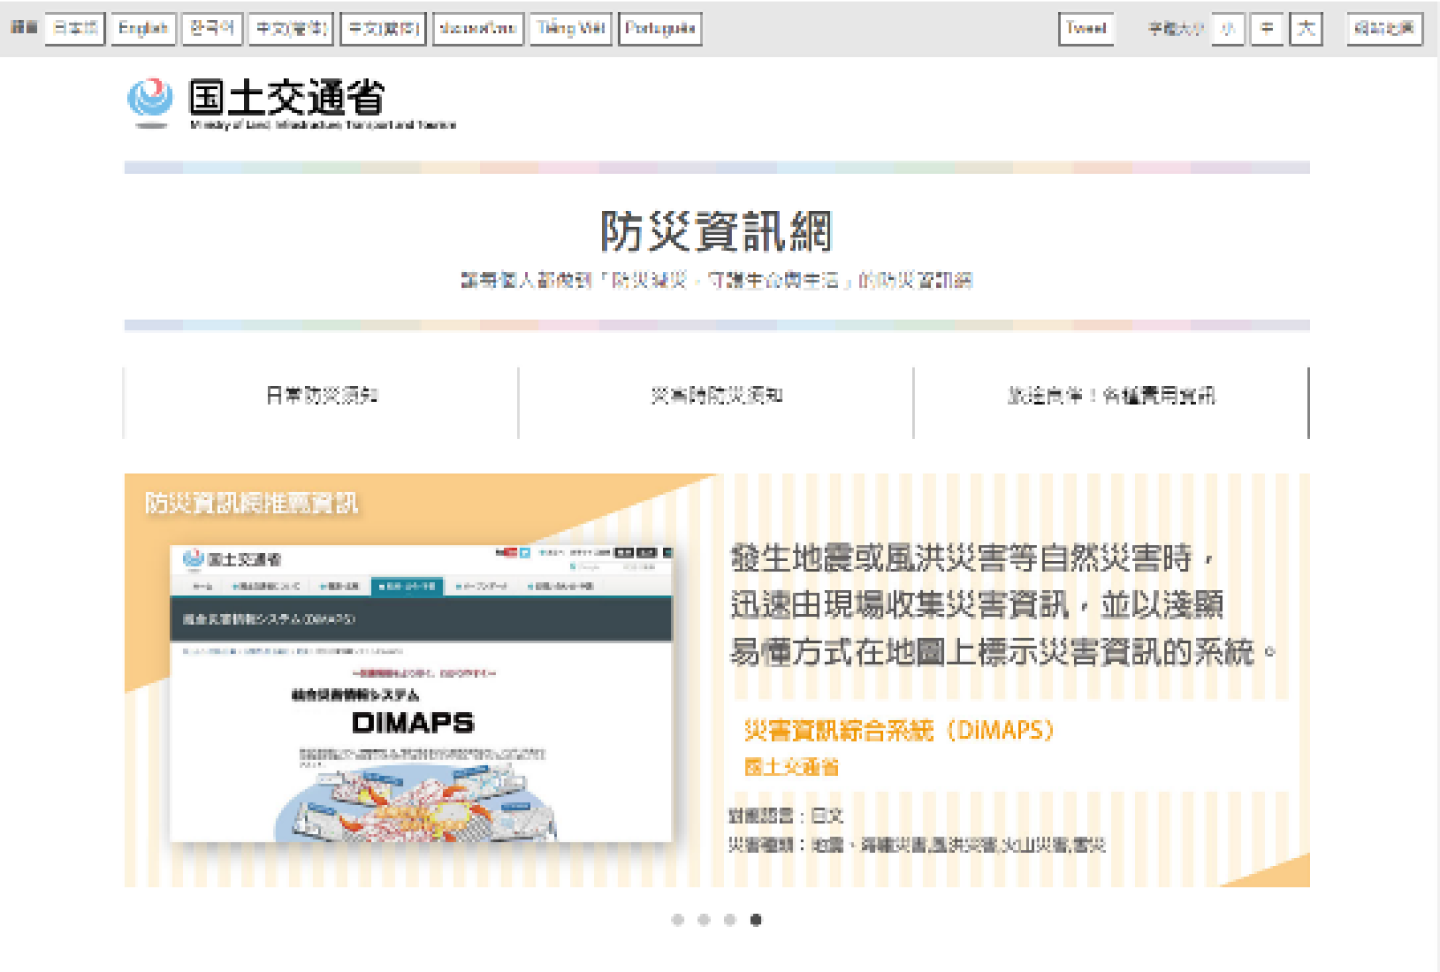Select the Thai language button
This screenshot has width=1440, height=972.
(x=478, y=29)
